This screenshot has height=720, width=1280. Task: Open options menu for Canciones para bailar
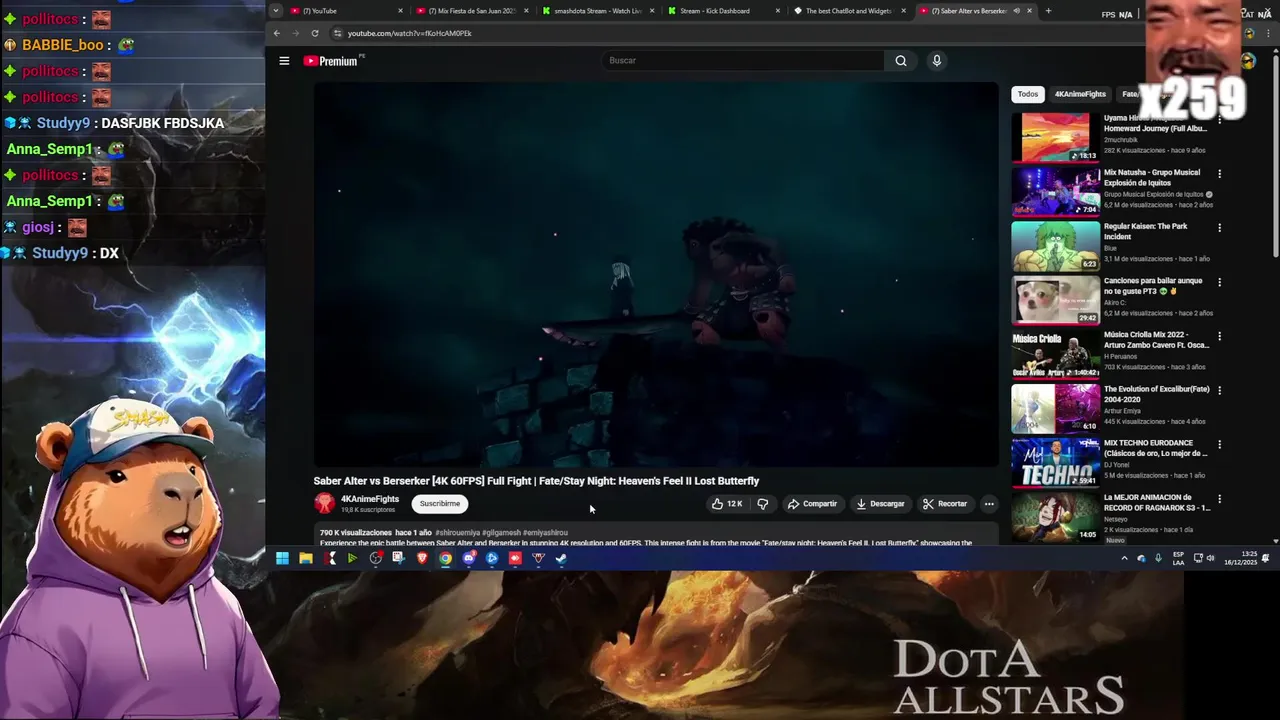tap(1219, 282)
